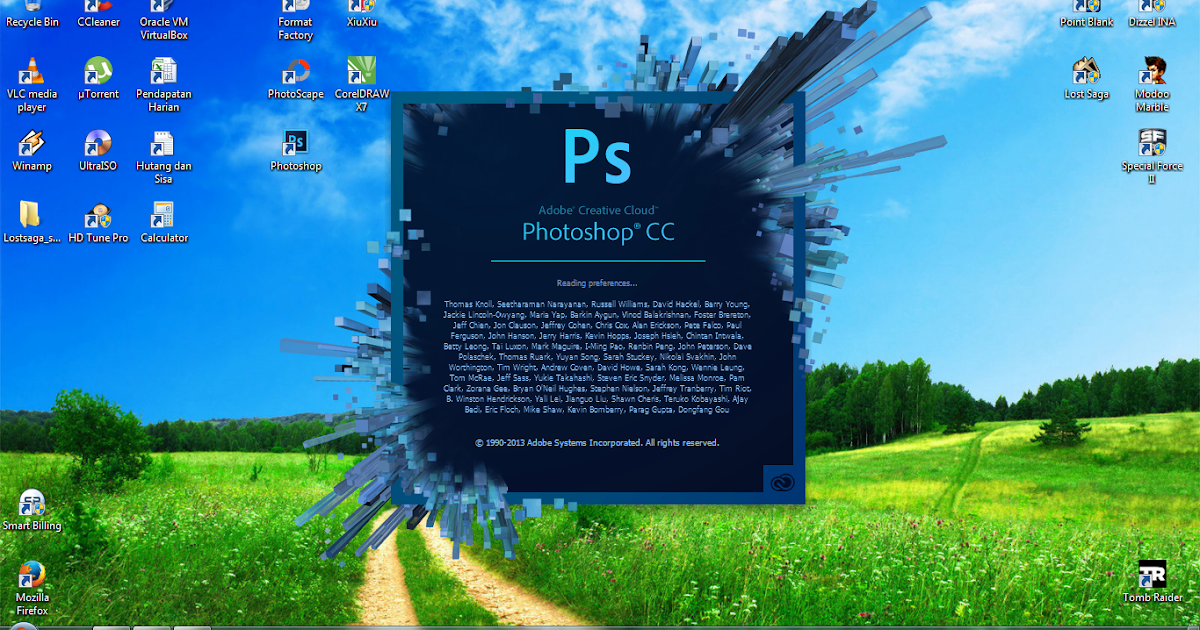Image resolution: width=1200 pixels, height=630 pixels.
Task: Select the Smart Billing shortcut
Action: pyautogui.click(x=32, y=510)
